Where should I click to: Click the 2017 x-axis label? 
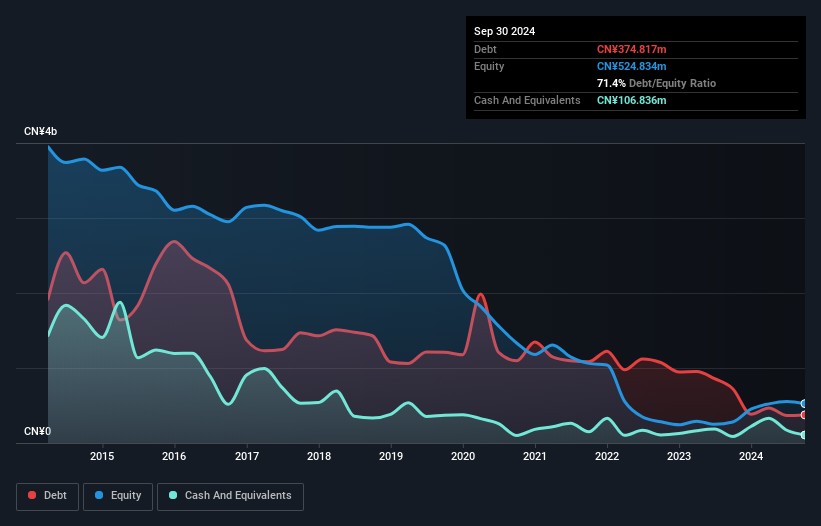pos(247,456)
